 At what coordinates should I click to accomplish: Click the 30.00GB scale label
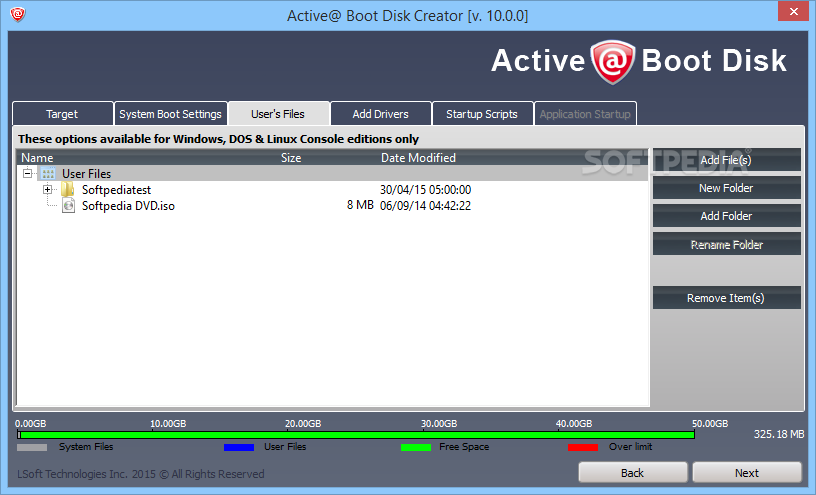(x=439, y=424)
